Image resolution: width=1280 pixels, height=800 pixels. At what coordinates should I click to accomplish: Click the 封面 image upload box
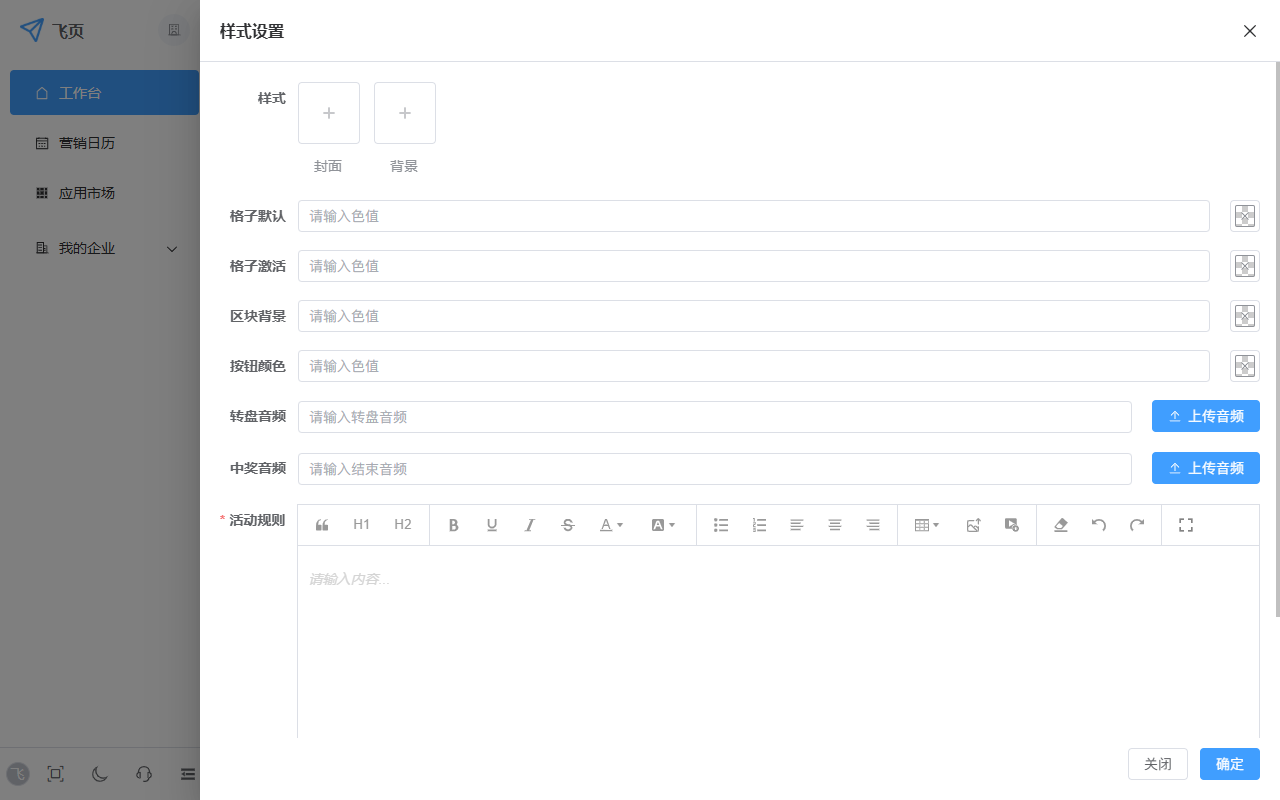pyautogui.click(x=329, y=113)
